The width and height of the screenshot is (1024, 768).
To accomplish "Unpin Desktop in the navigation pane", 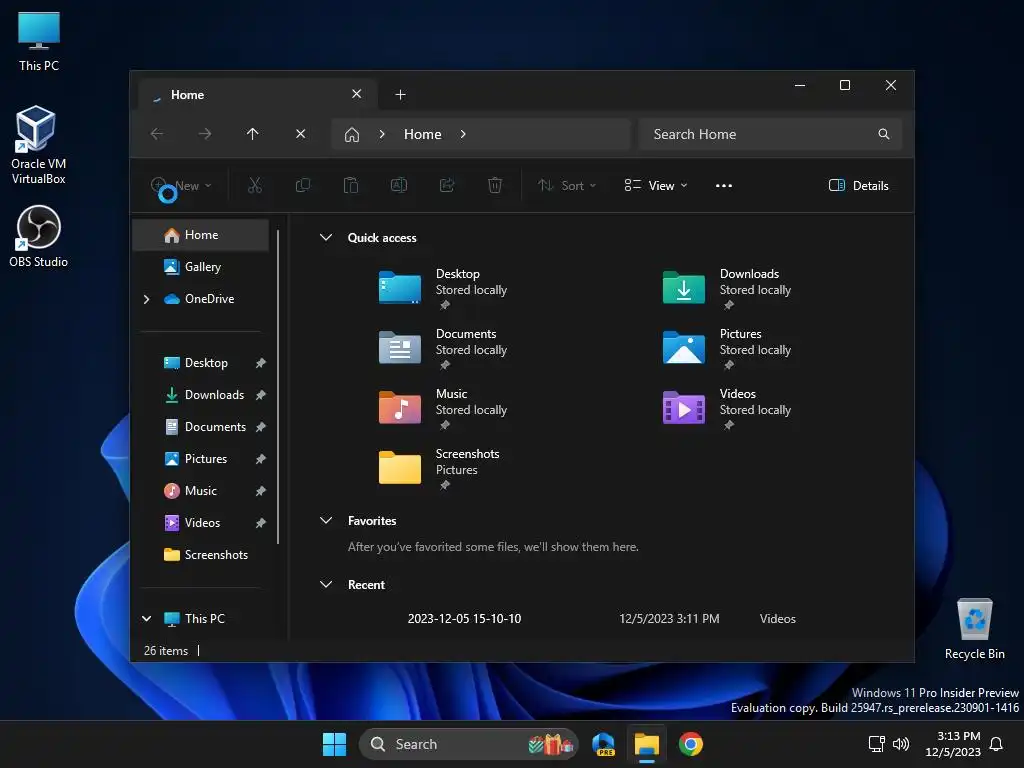I will [261, 363].
